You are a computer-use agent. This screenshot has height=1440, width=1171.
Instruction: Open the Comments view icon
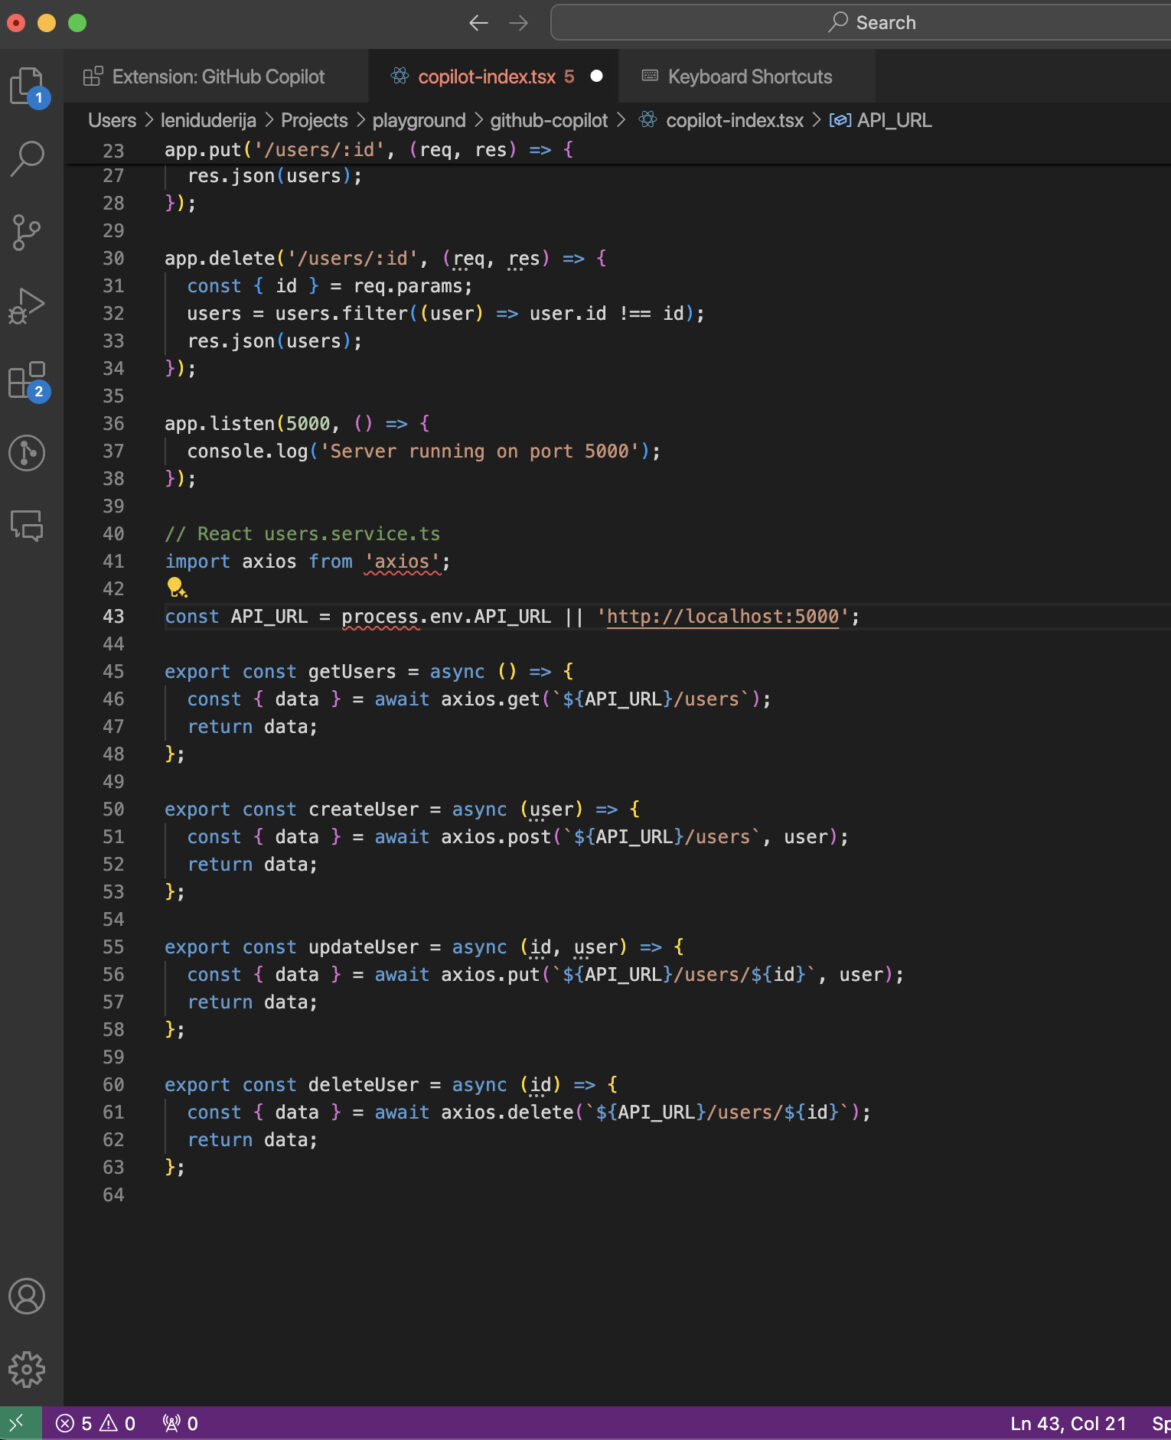[27, 524]
